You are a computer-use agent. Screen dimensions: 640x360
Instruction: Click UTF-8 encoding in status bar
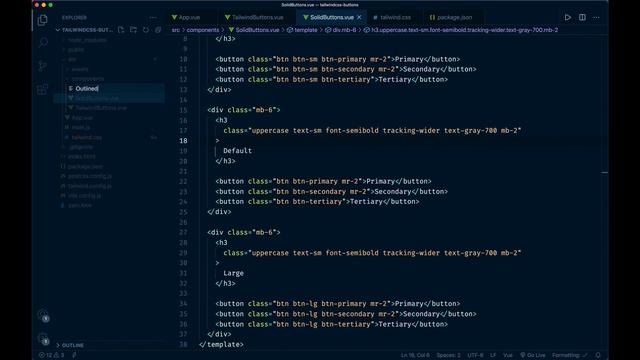(475, 355)
